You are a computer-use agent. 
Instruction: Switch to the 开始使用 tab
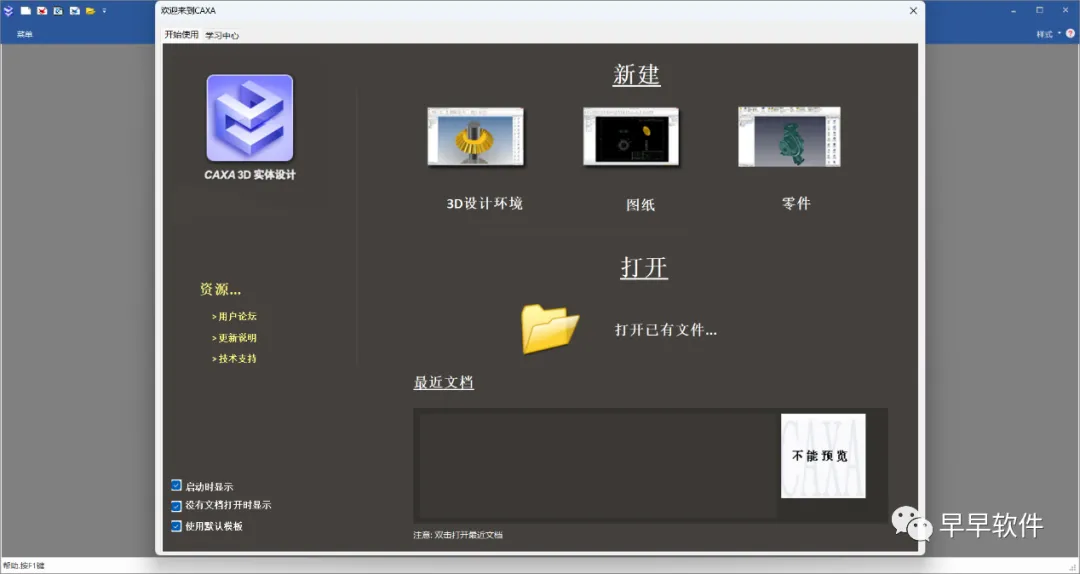pos(182,34)
